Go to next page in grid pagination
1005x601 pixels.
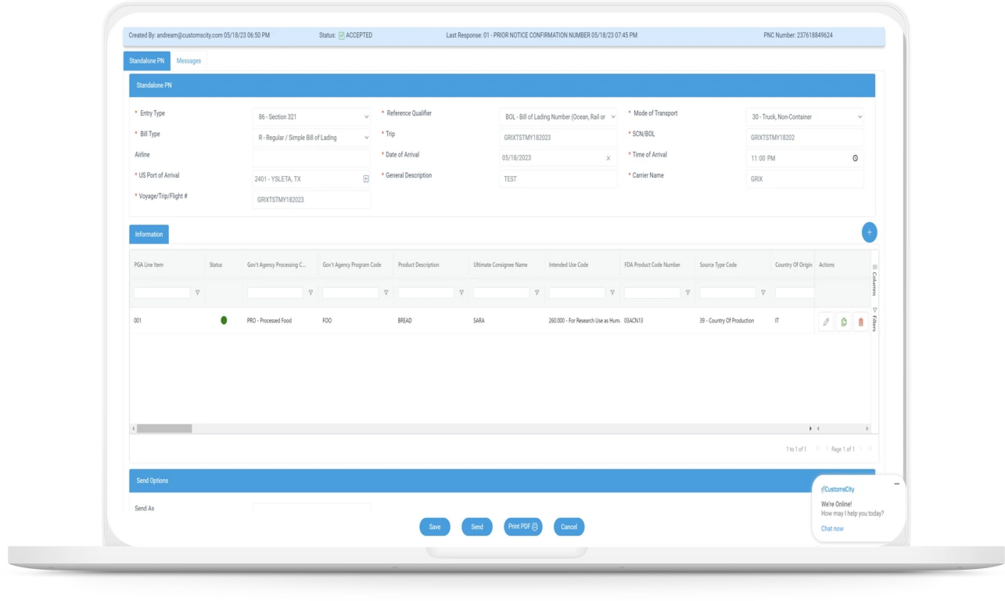coord(861,449)
